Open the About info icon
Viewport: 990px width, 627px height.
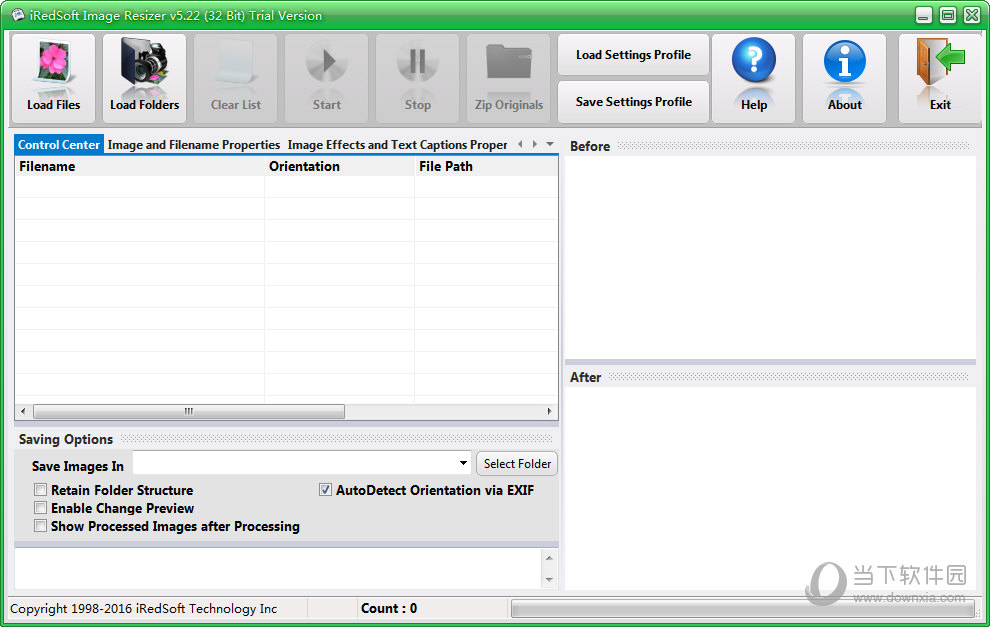845,62
